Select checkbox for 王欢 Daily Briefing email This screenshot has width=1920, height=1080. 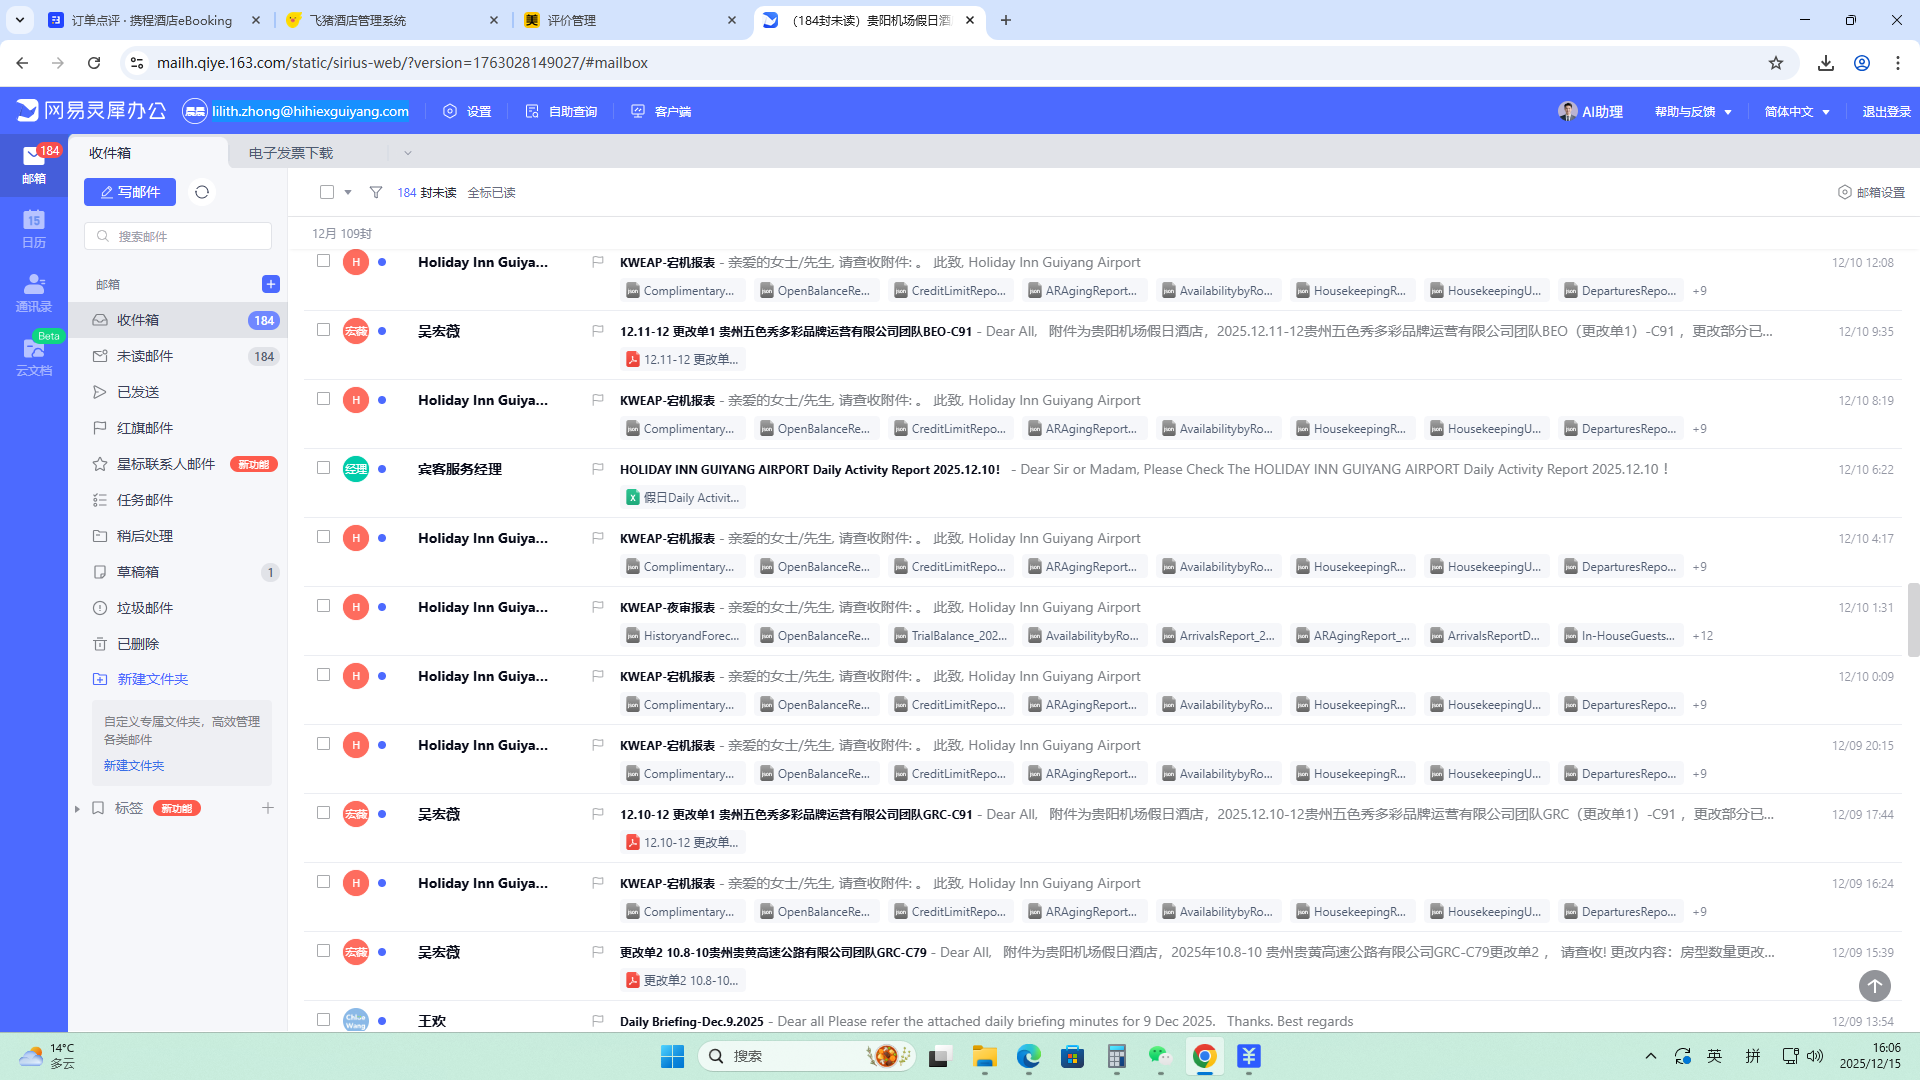click(x=323, y=1020)
